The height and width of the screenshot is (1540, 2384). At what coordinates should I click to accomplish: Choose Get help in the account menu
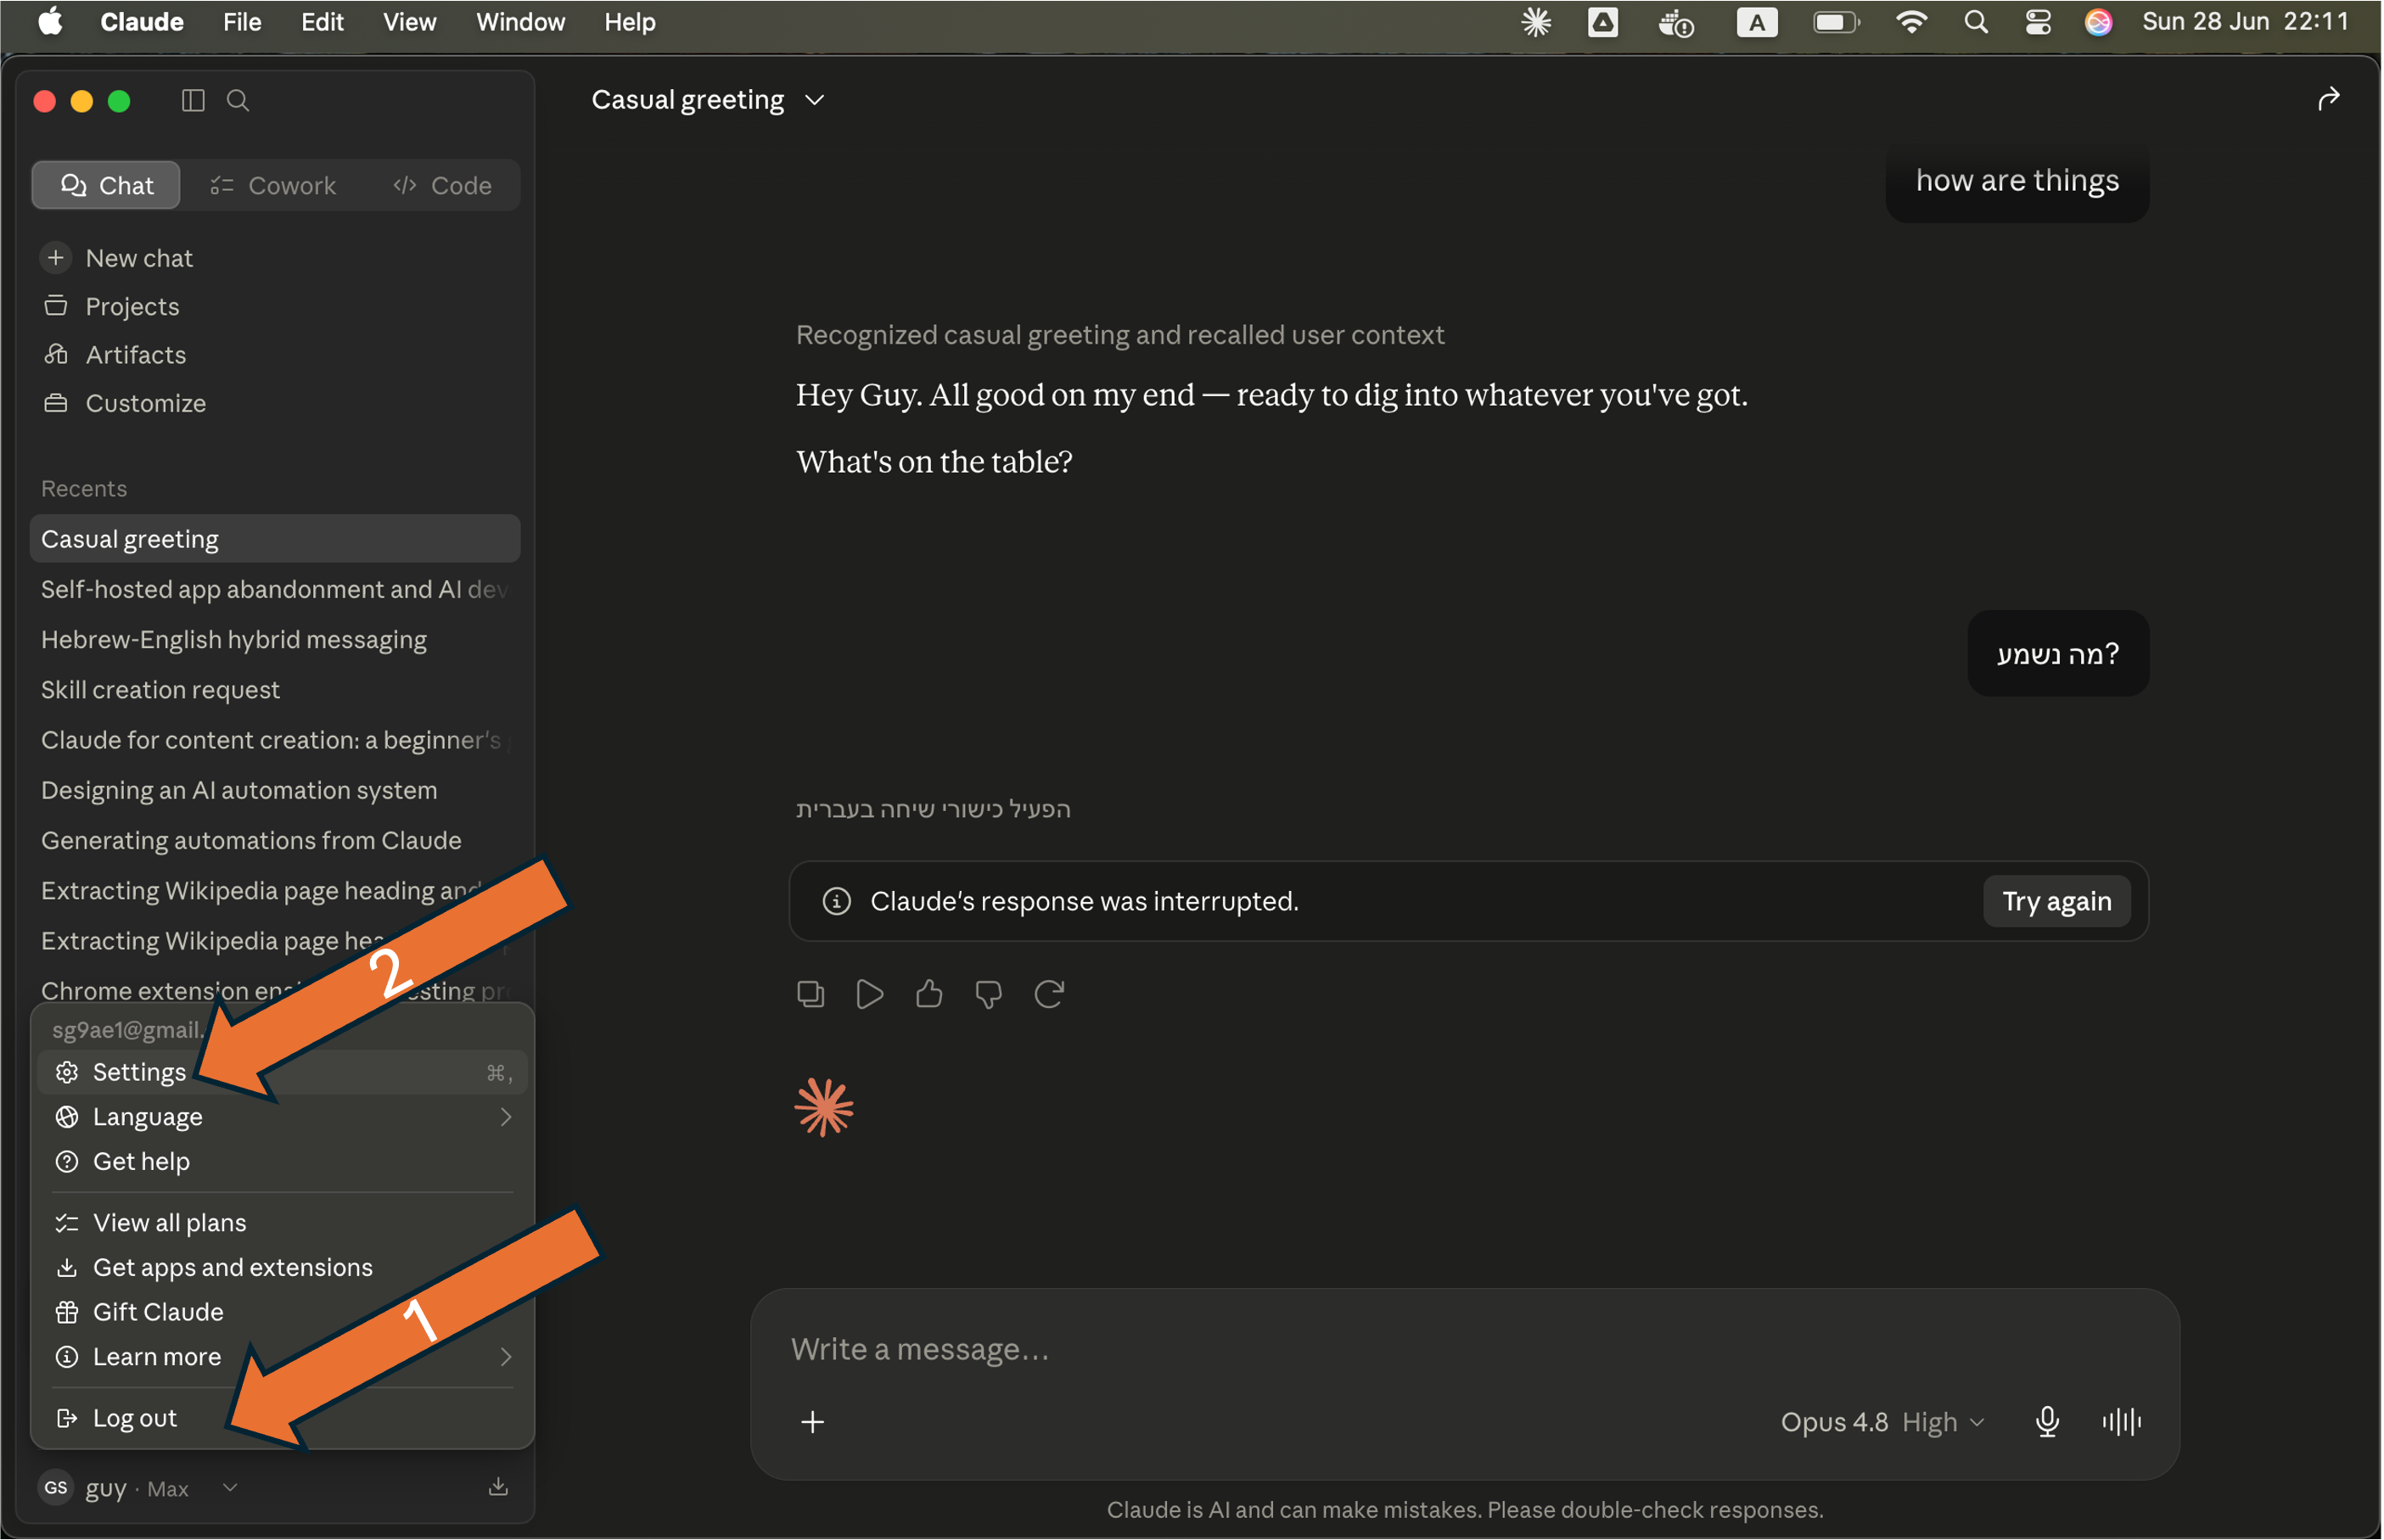click(282, 1161)
